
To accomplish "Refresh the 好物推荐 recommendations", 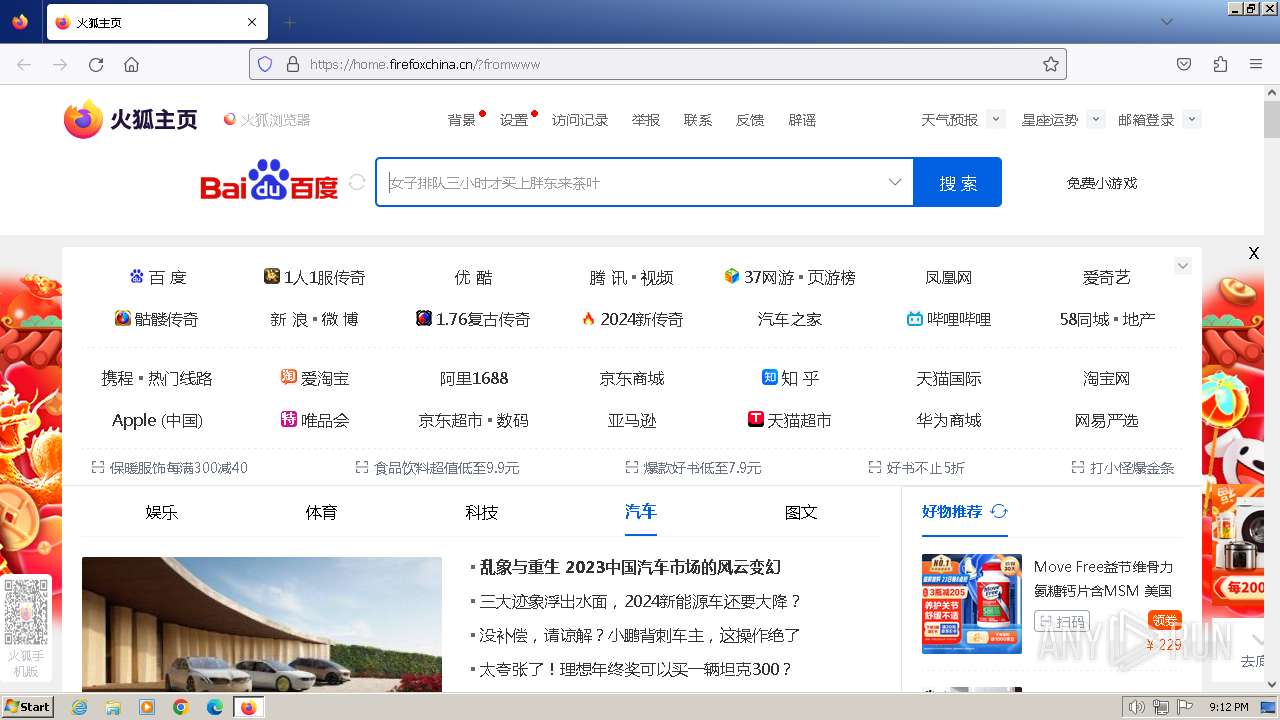I will (x=999, y=511).
